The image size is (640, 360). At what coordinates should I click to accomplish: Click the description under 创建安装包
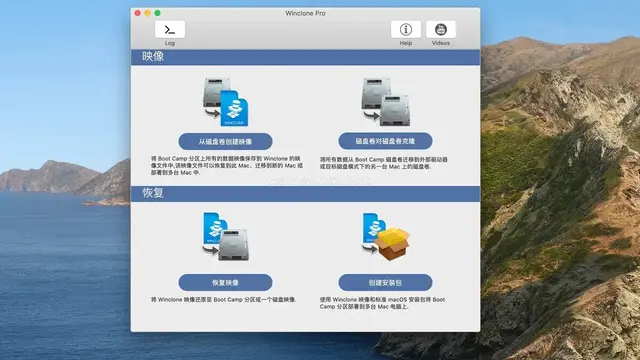(x=382, y=303)
